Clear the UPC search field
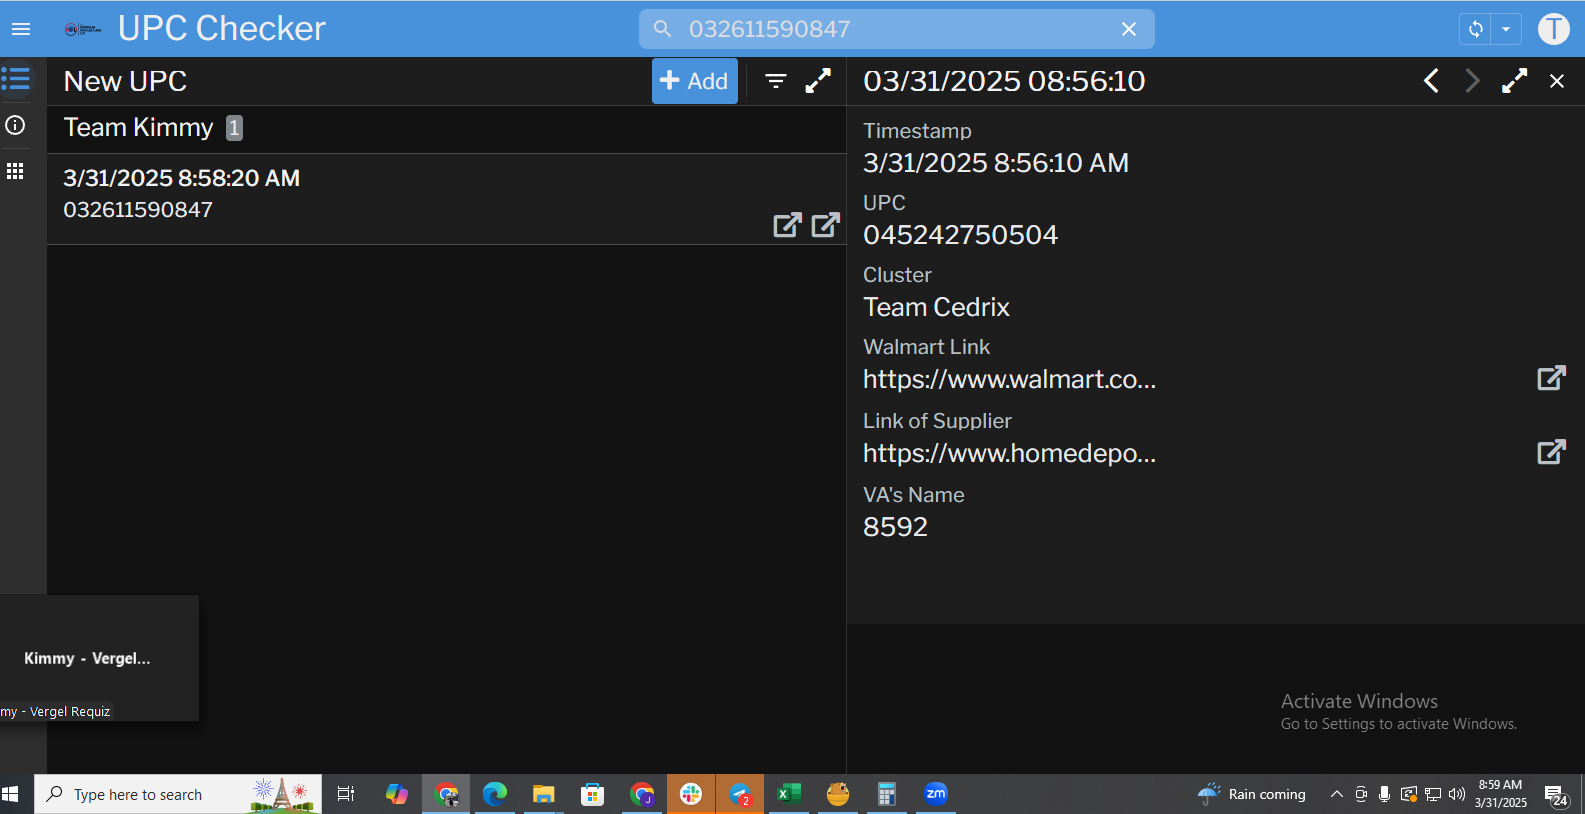Screen dimensions: 1585x814 (x=1128, y=29)
